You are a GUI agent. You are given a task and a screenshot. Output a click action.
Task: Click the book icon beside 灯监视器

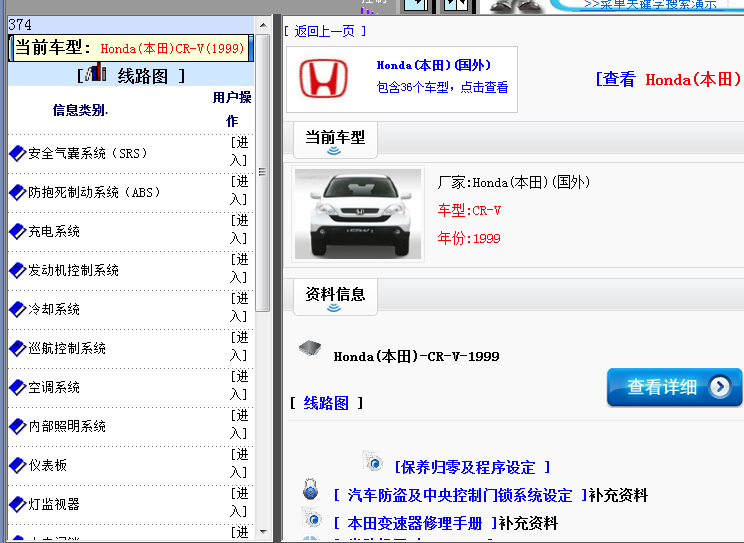(x=18, y=504)
